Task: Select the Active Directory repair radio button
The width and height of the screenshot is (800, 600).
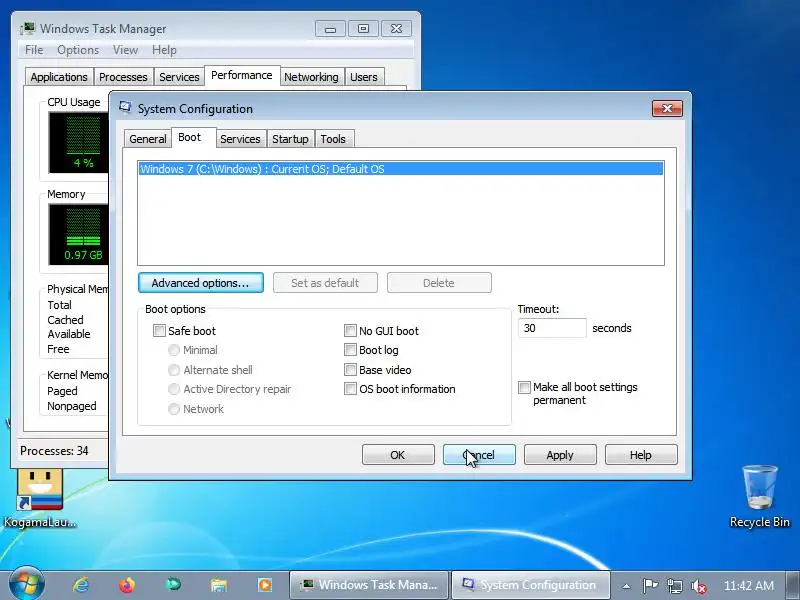Action: 174,389
